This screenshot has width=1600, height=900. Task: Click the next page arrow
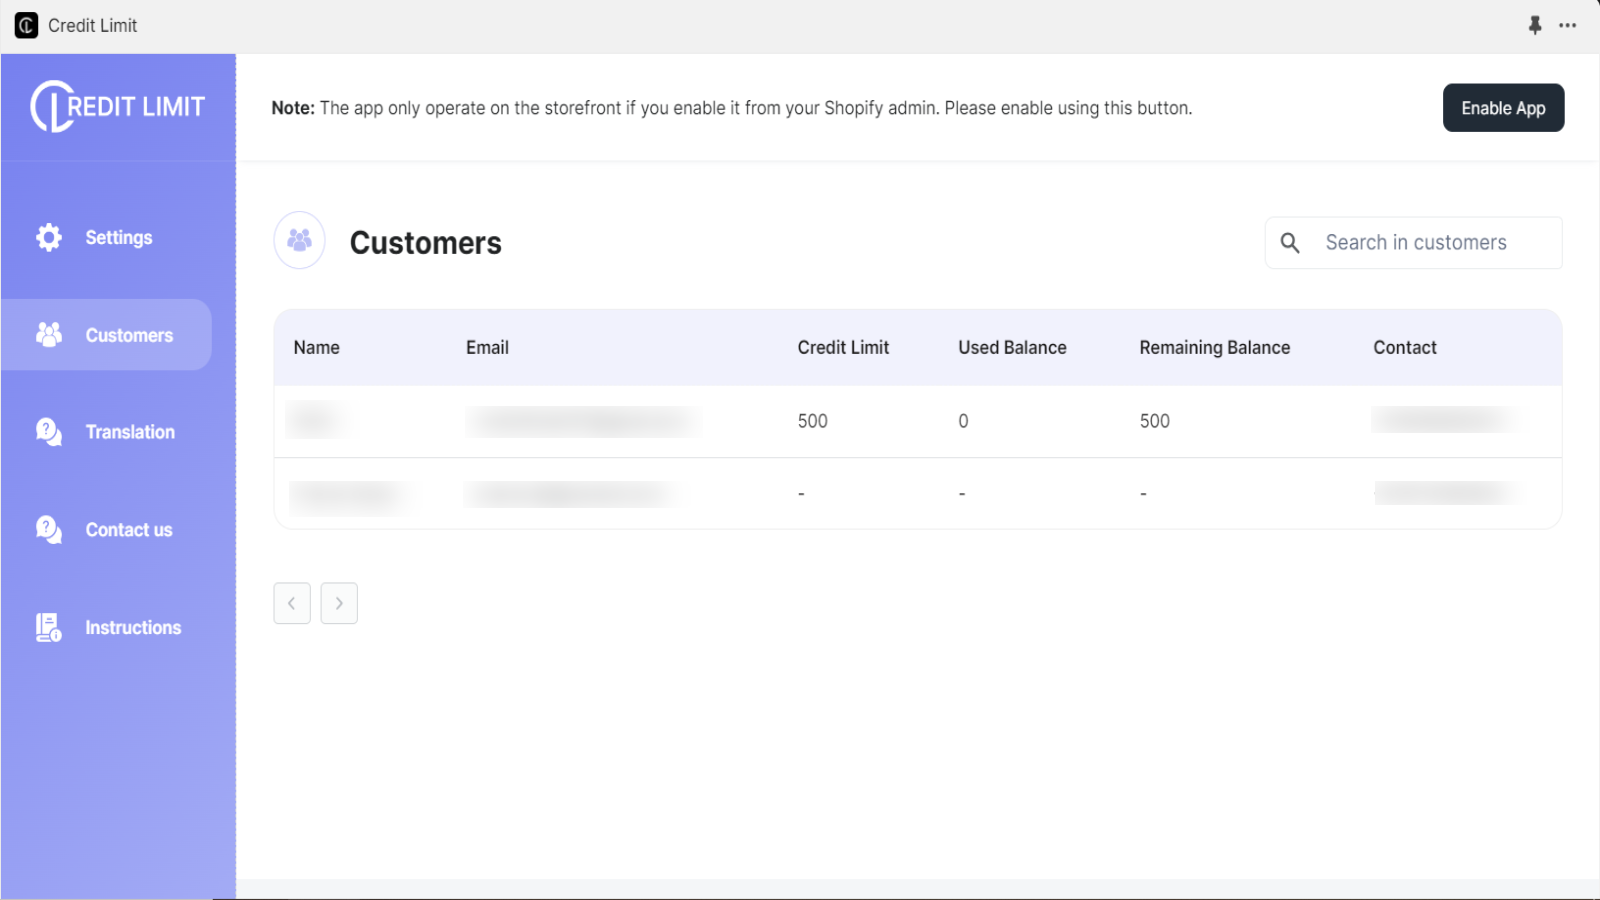click(339, 603)
